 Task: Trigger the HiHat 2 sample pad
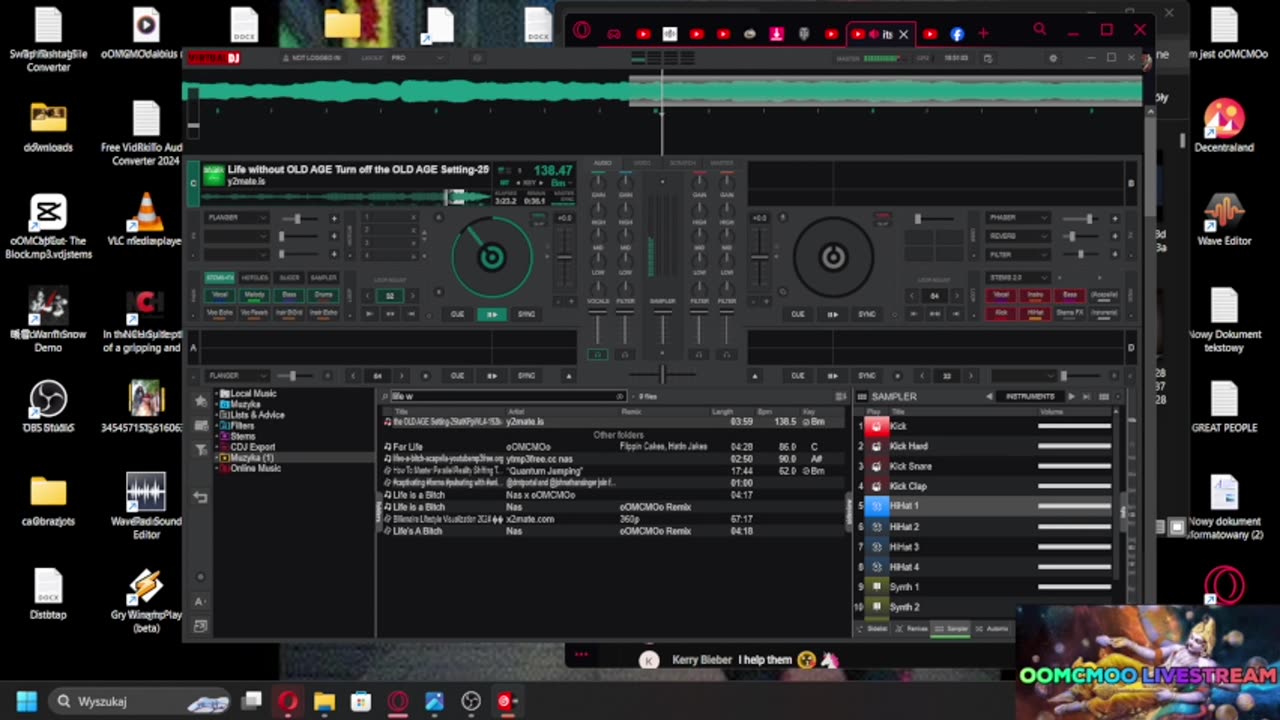[x=877, y=526]
